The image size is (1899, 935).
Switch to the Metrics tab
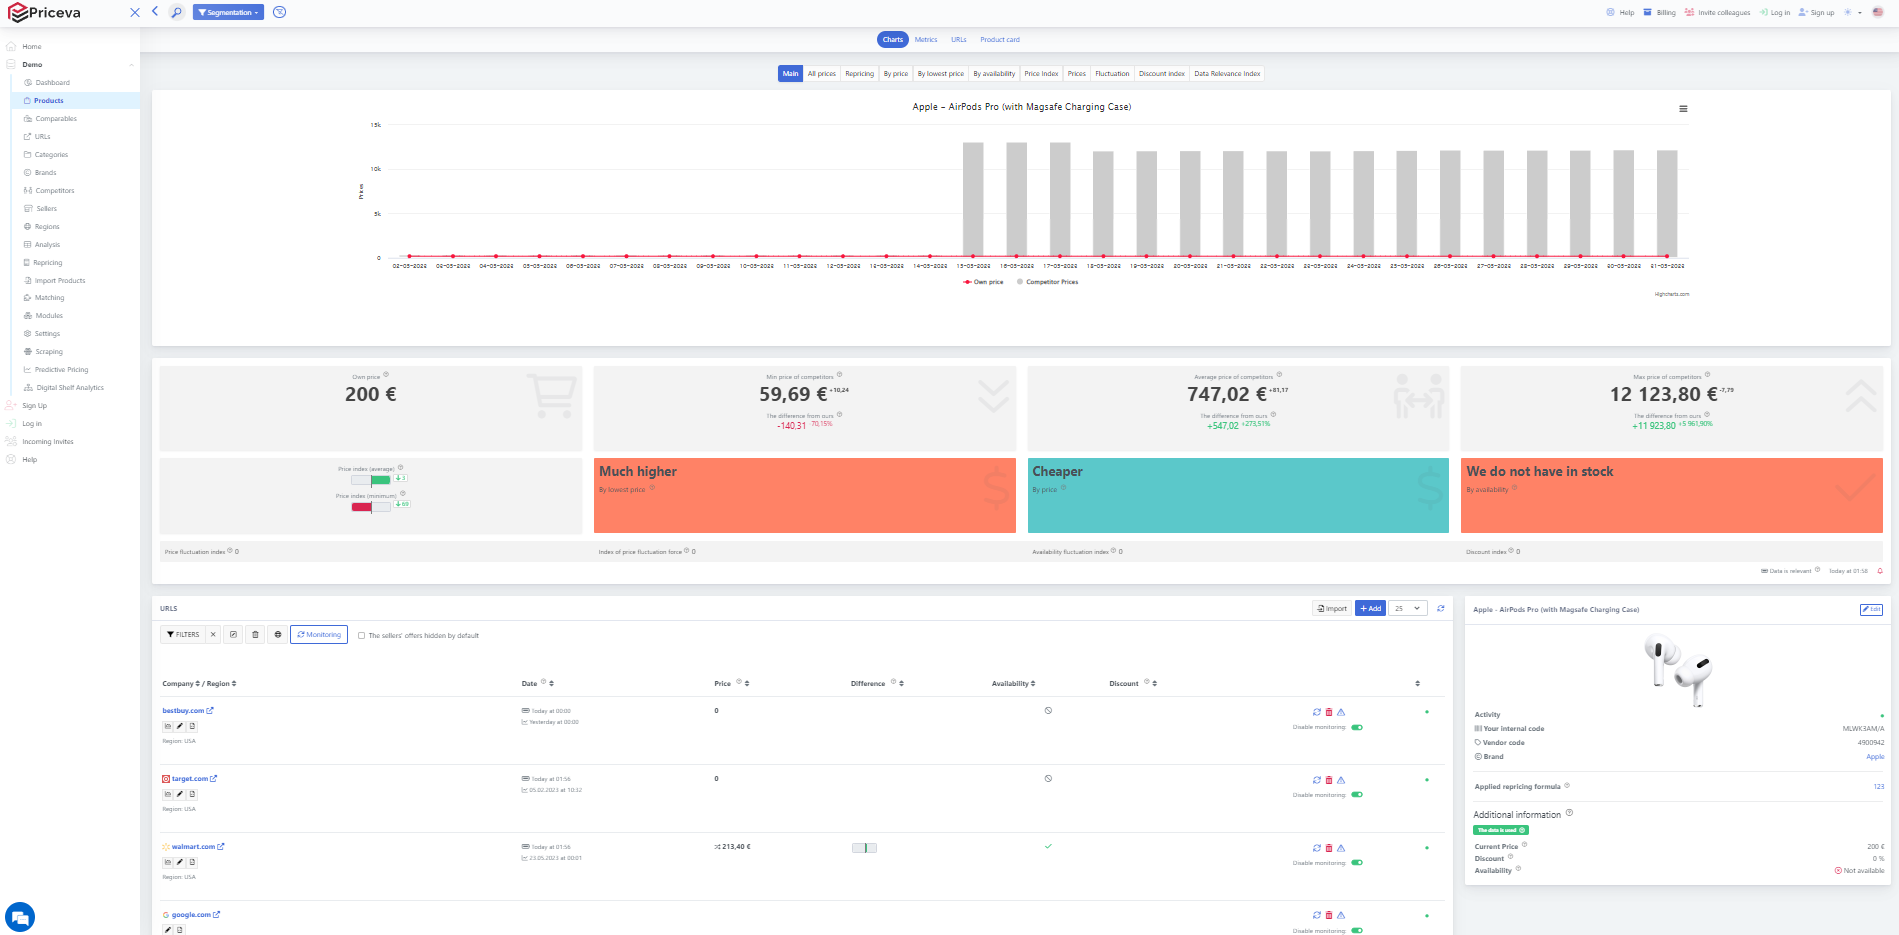tap(925, 40)
